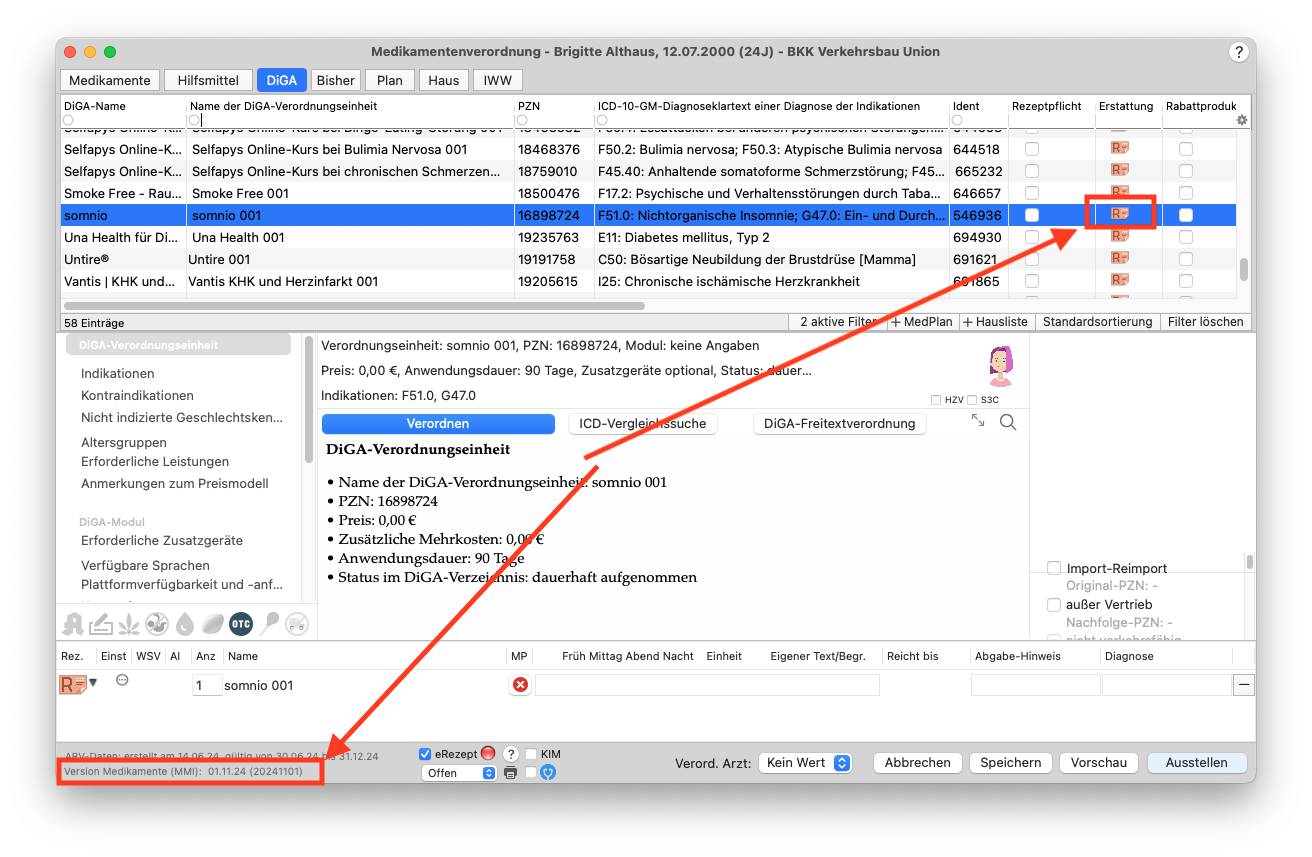Select the DiGA tab
The image size is (1312, 857).
[x=282, y=81]
